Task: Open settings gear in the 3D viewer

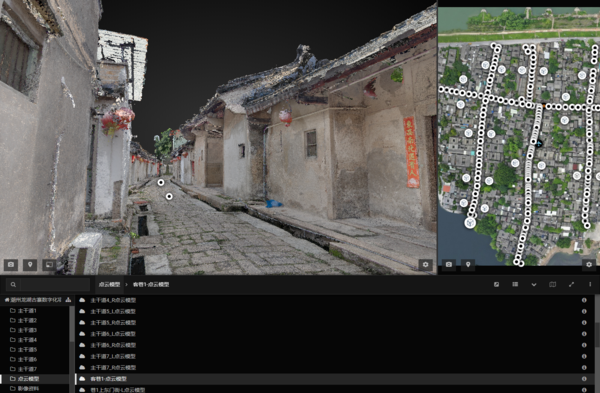Action: tap(425, 264)
